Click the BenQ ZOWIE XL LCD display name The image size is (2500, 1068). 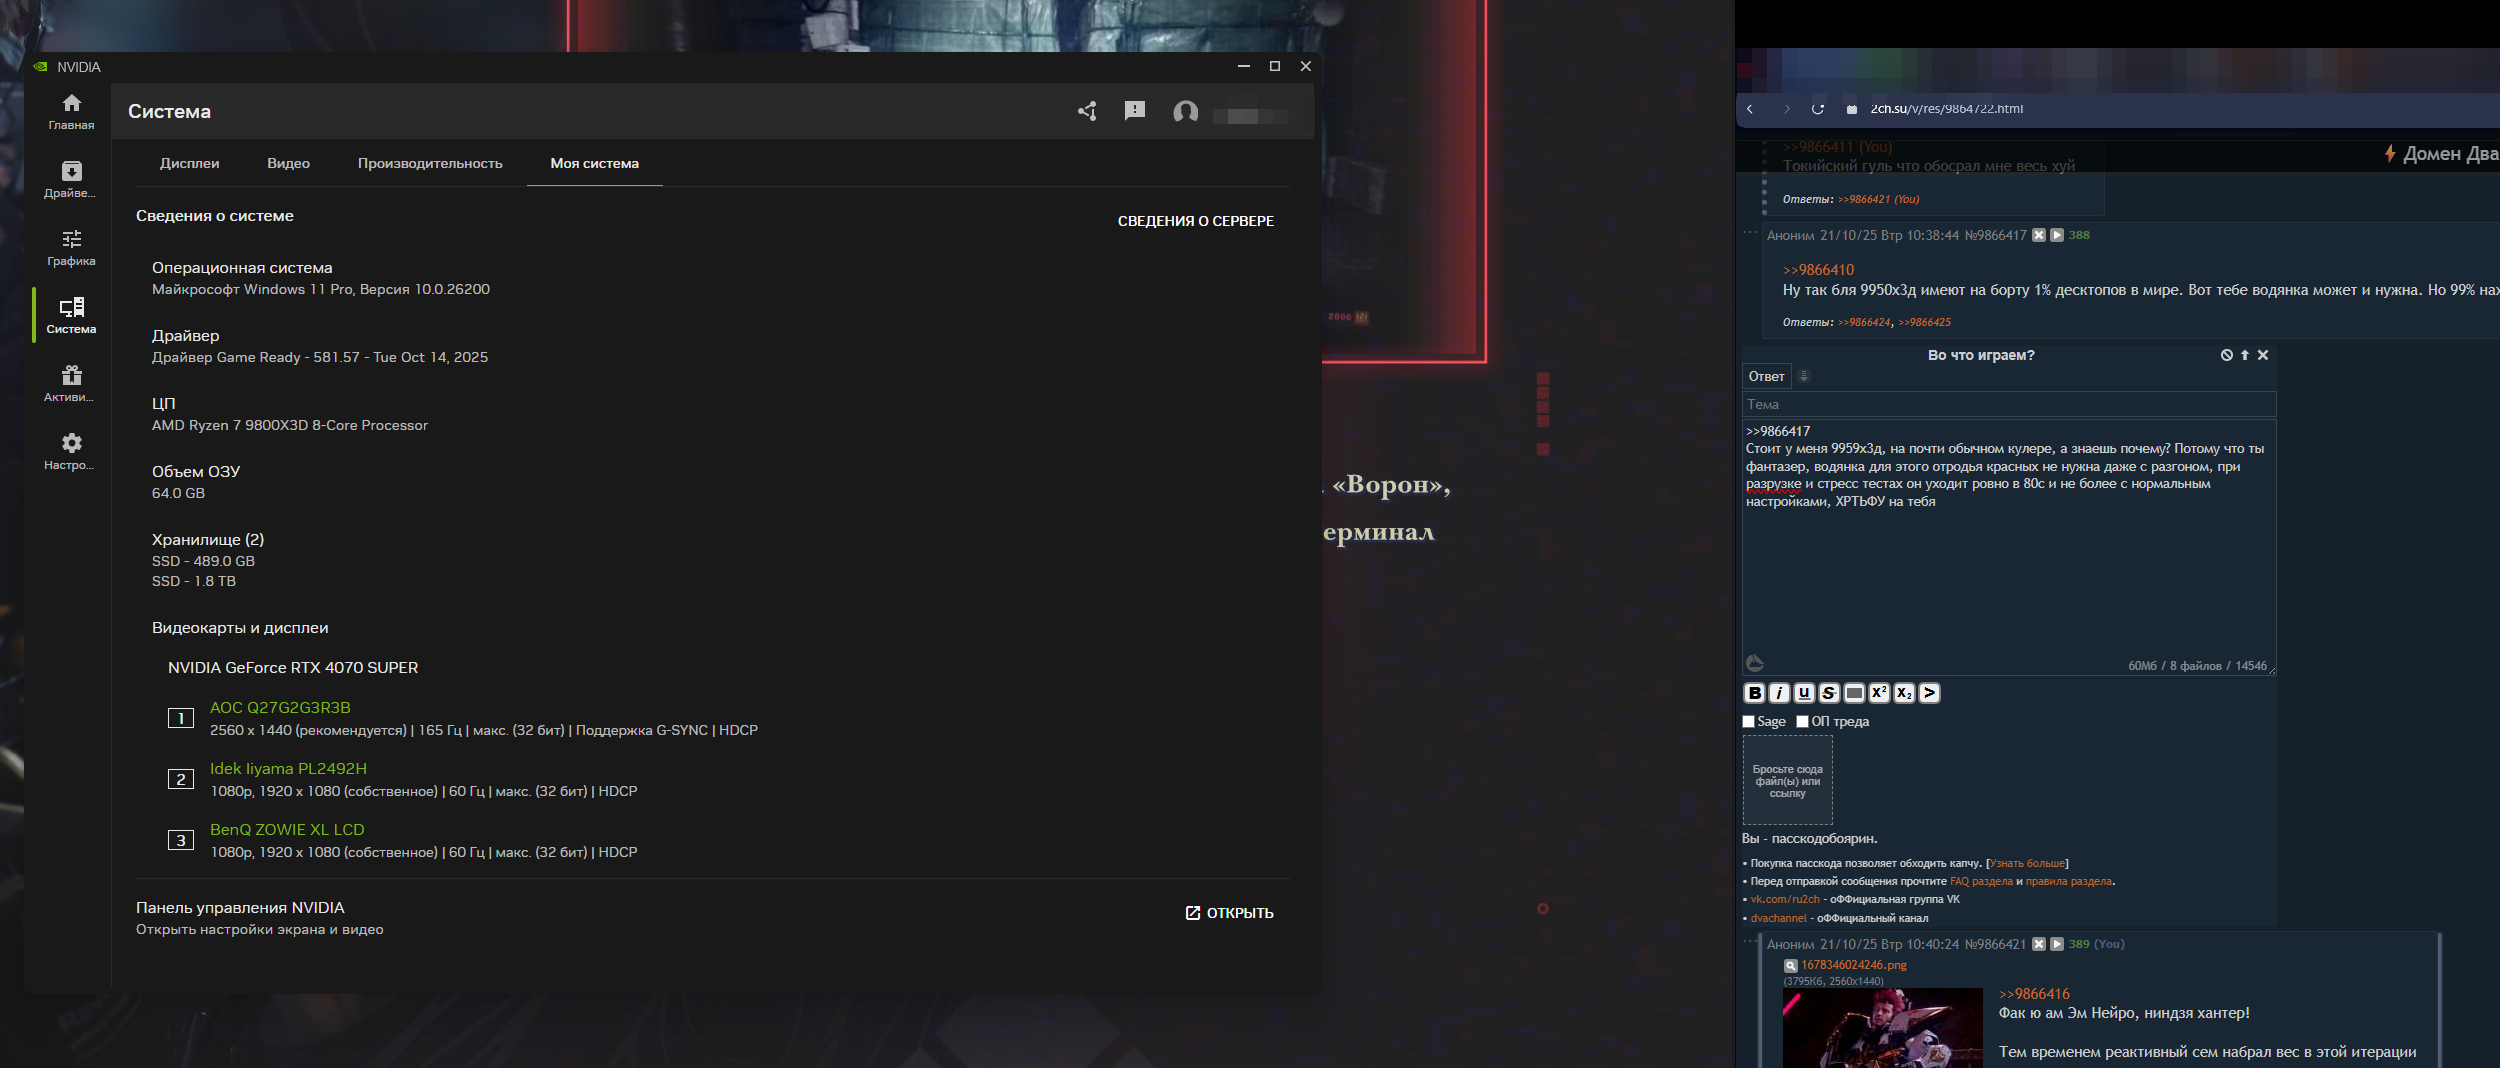[x=287, y=830]
